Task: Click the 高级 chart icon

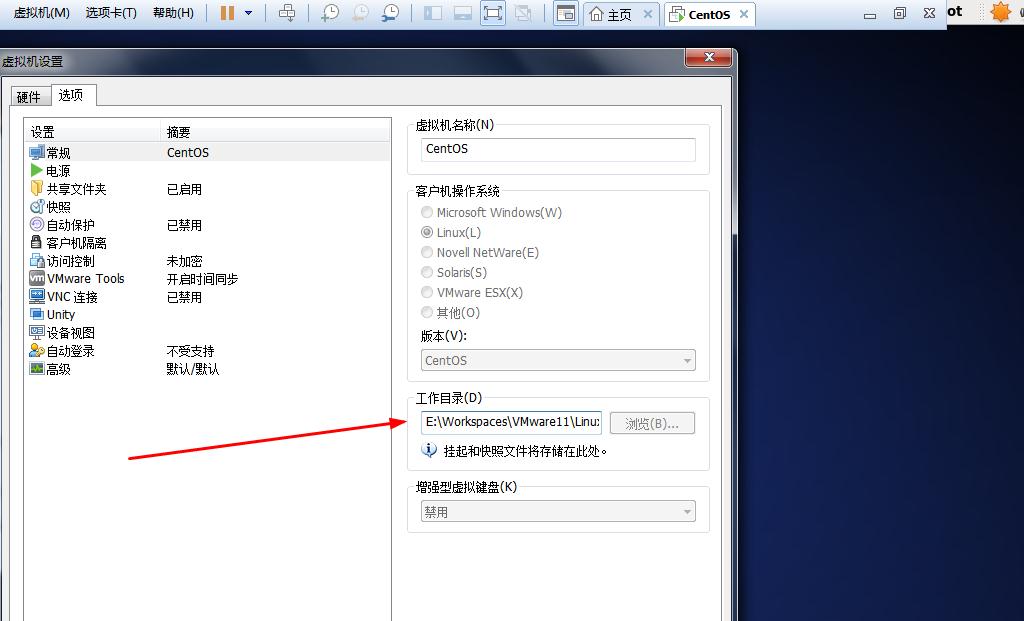Action: pos(37,369)
